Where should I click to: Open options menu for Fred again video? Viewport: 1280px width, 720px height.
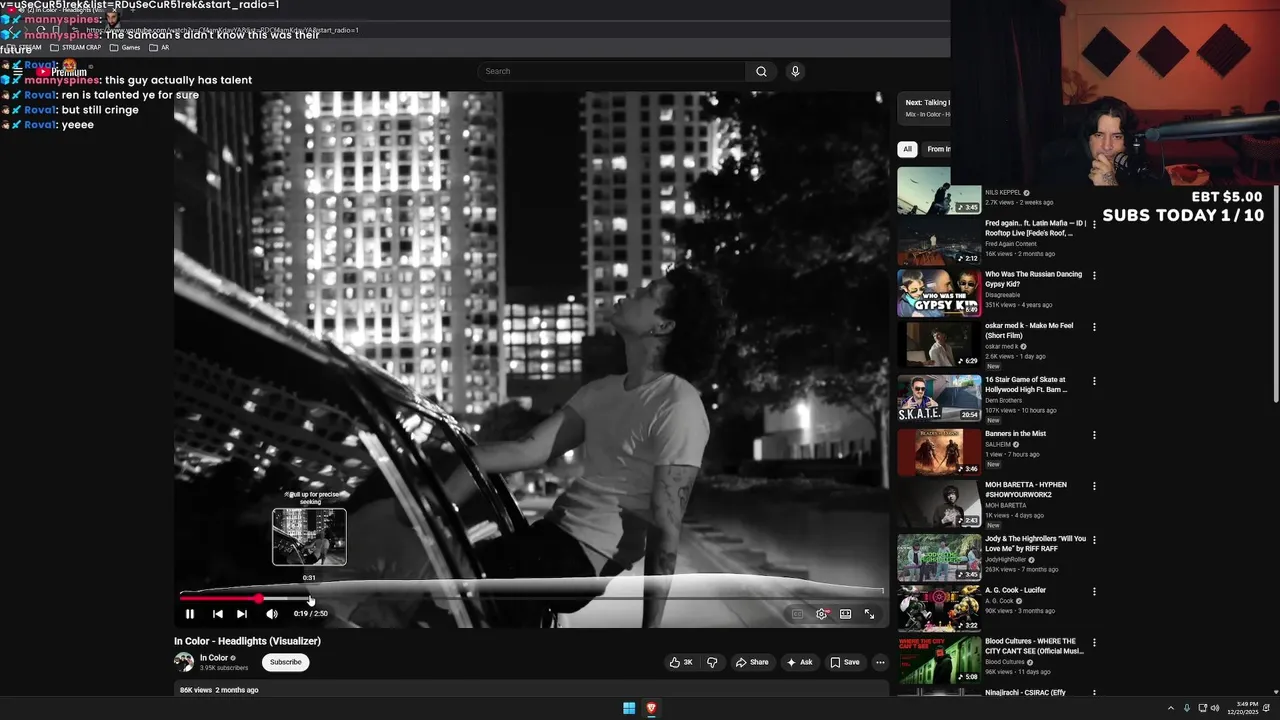point(1094,224)
